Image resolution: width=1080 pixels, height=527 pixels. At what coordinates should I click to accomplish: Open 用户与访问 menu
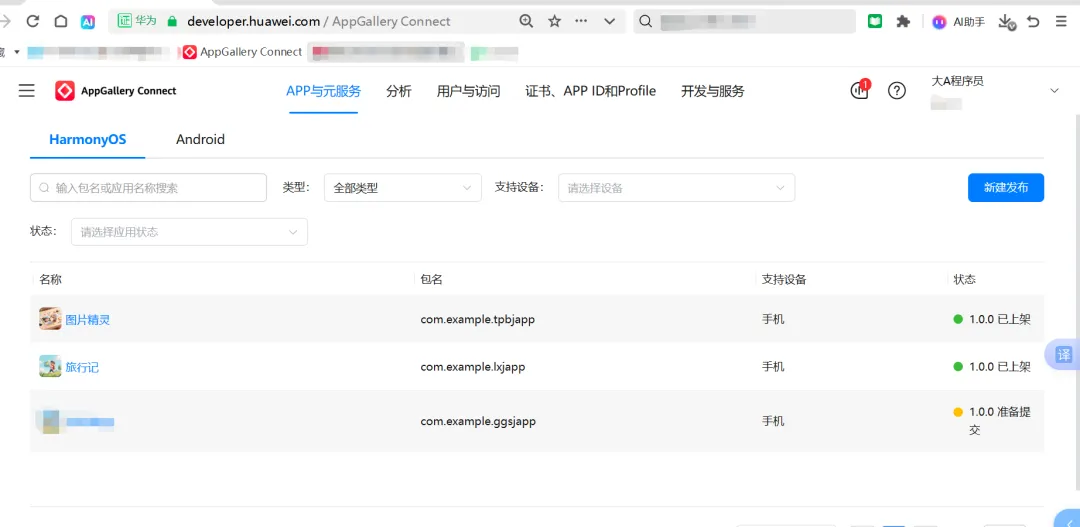point(468,91)
